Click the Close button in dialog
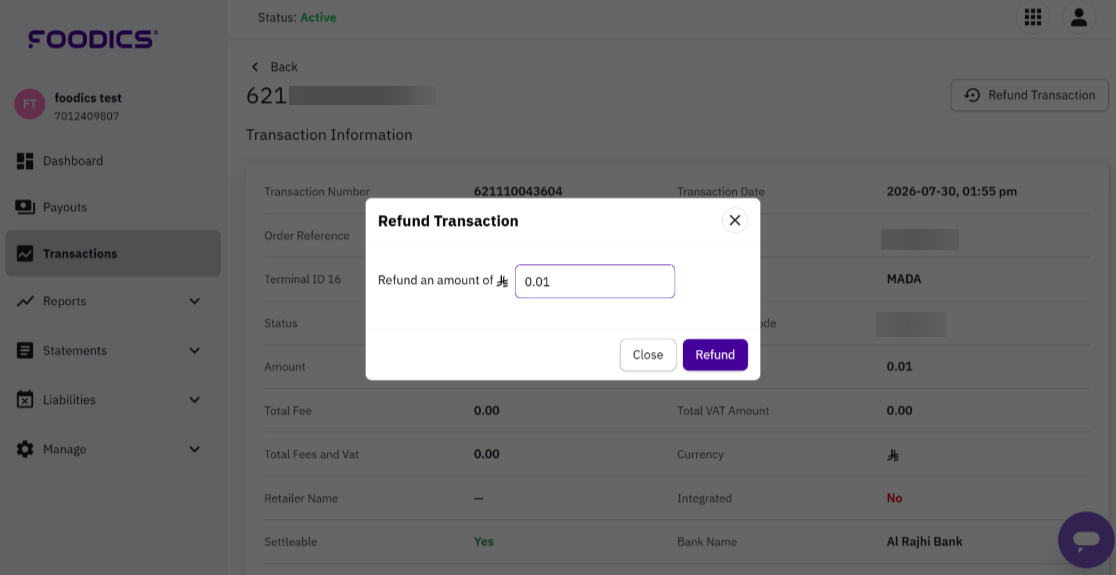1116x575 pixels. pyautogui.click(x=648, y=354)
